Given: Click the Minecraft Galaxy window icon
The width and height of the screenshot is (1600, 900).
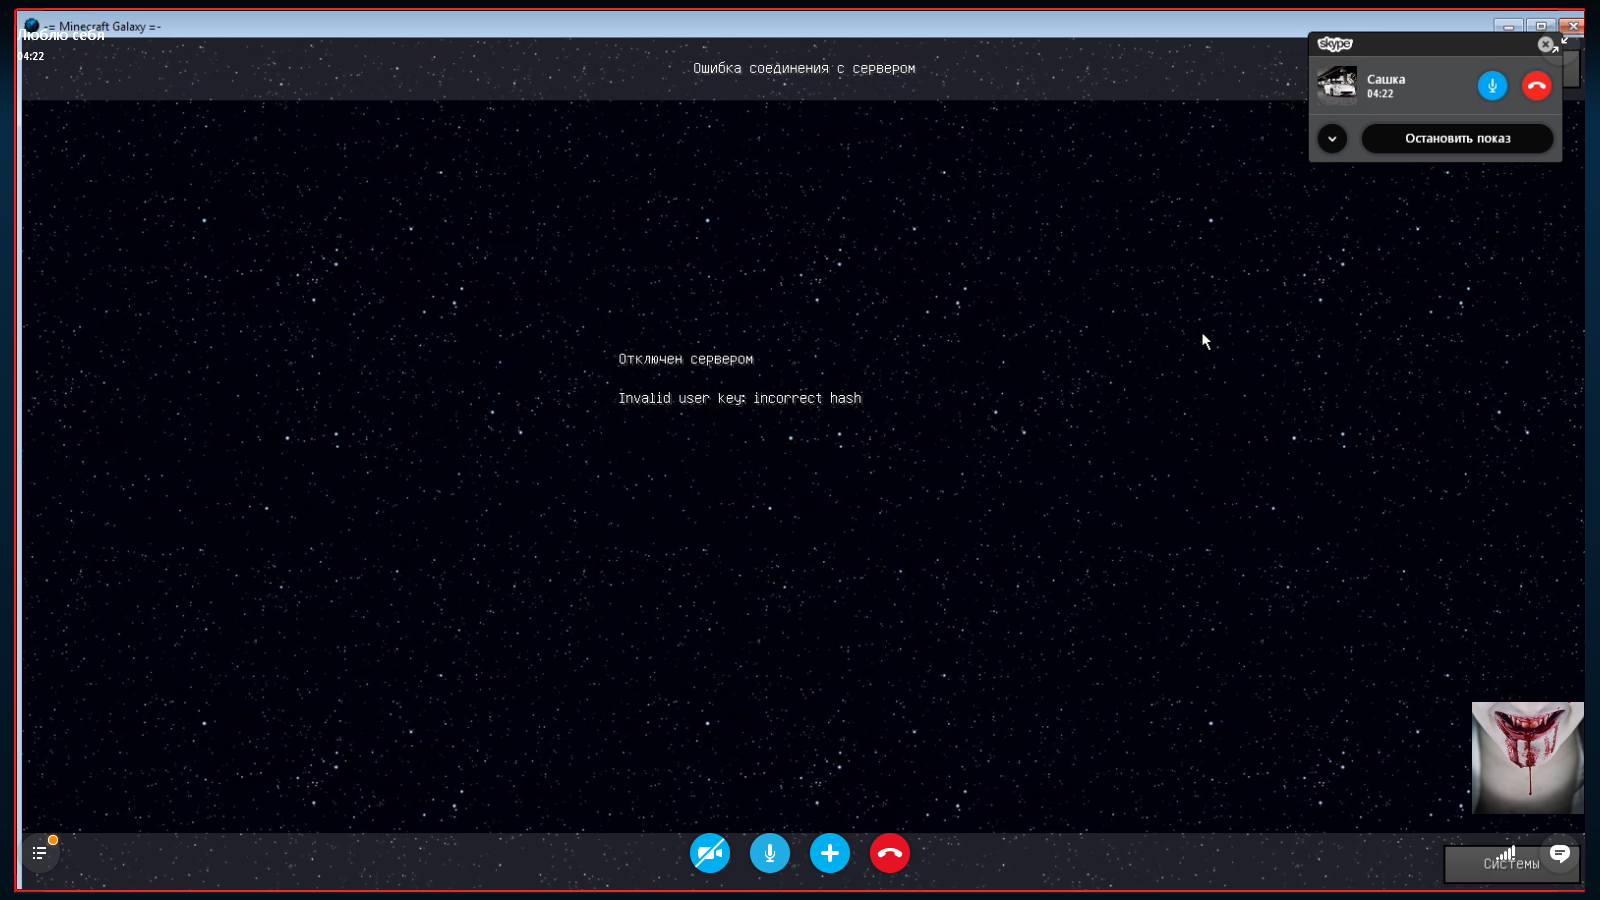Looking at the screenshot, I should 32,26.
